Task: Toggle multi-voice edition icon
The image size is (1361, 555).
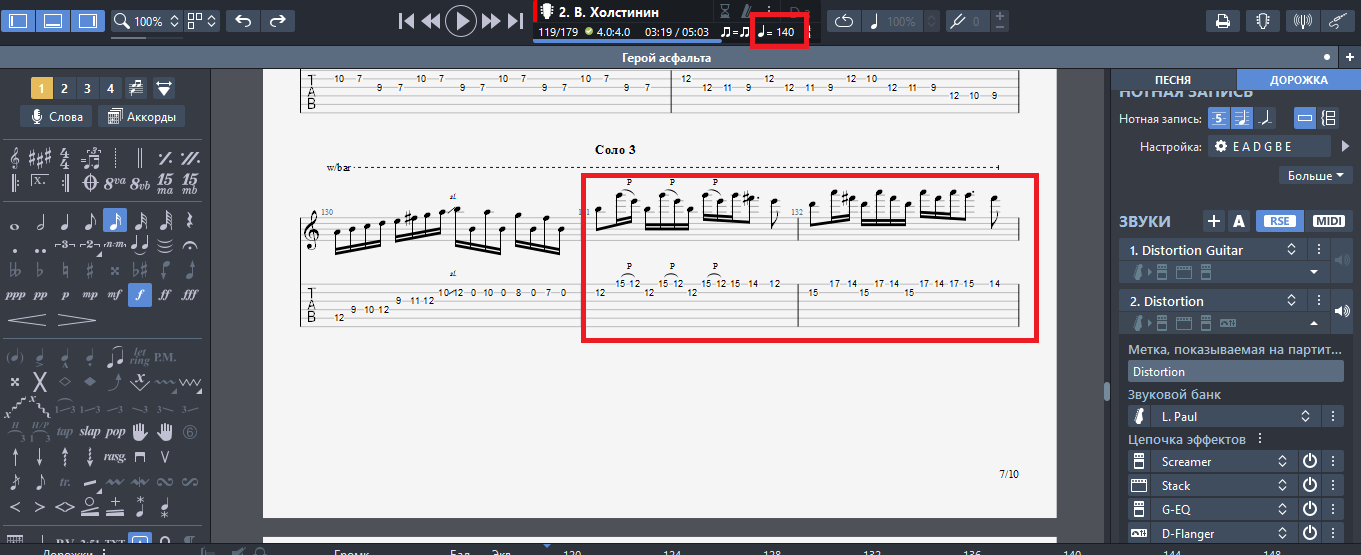Action: (135, 87)
